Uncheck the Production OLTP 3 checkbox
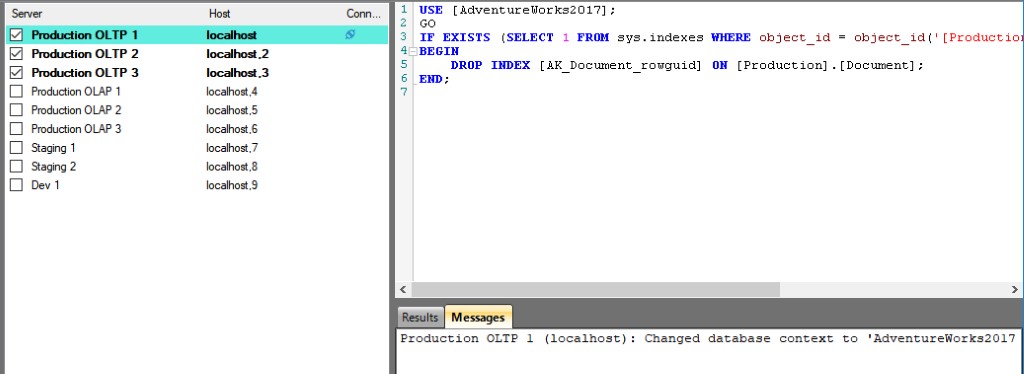Viewport: 1024px width, 374px height. 17,72
